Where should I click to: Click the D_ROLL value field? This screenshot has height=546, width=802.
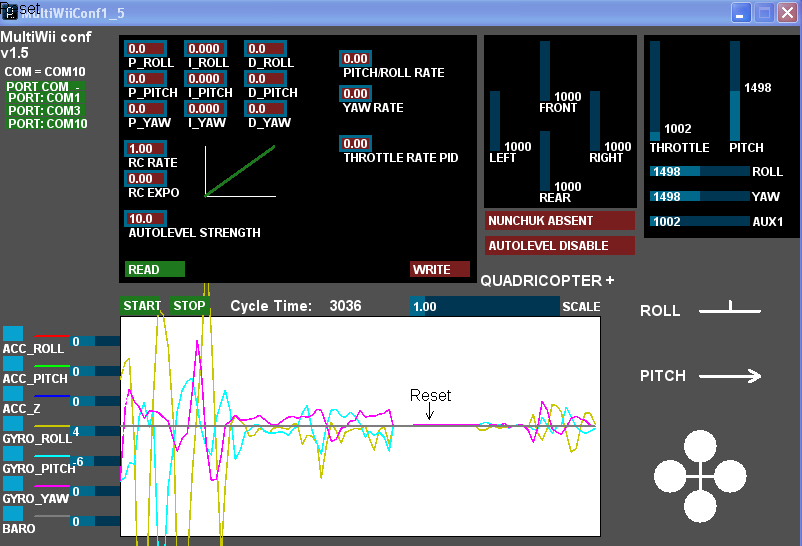[265, 49]
